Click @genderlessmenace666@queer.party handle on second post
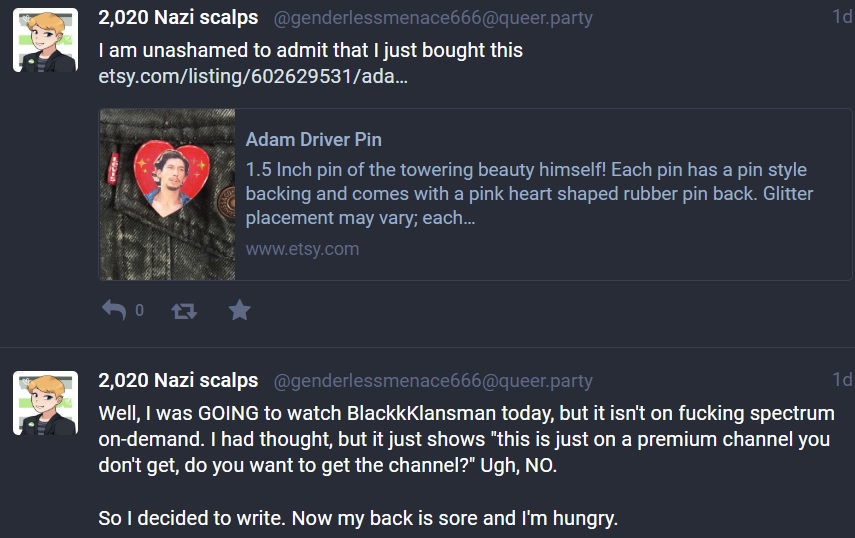The image size is (855, 538). pyautogui.click(x=433, y=381)
